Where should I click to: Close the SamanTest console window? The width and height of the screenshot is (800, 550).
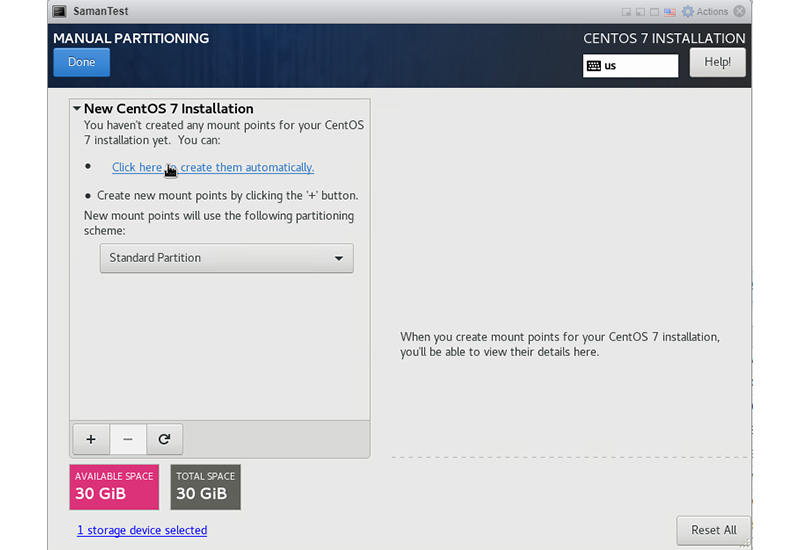pos(740,12)
